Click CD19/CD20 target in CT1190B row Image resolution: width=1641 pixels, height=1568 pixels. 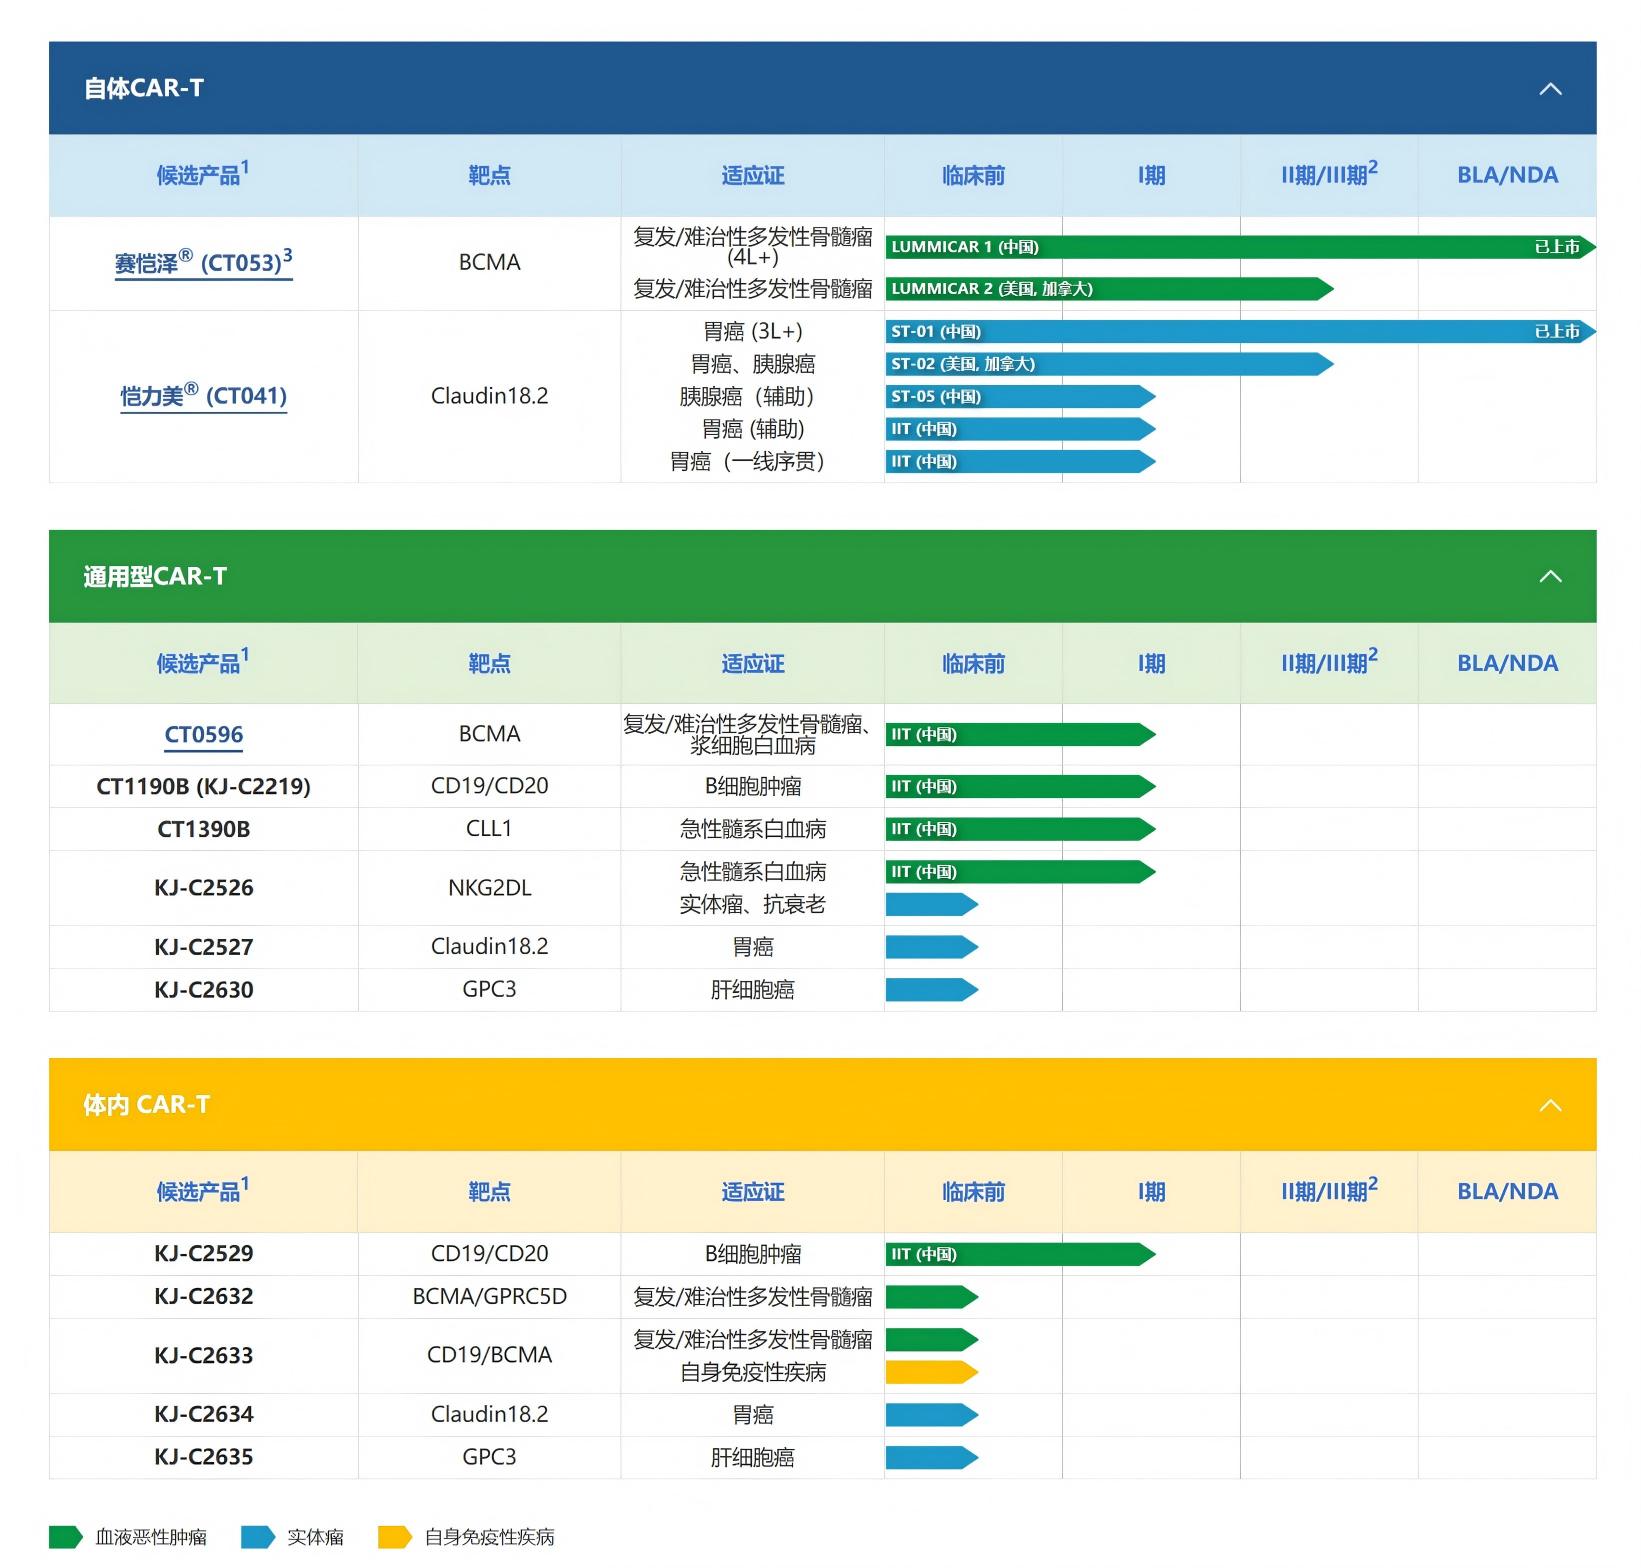(490, 787)
